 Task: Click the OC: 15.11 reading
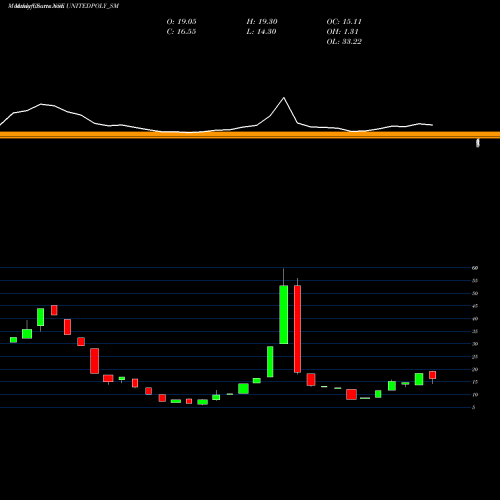click(344, 22)
